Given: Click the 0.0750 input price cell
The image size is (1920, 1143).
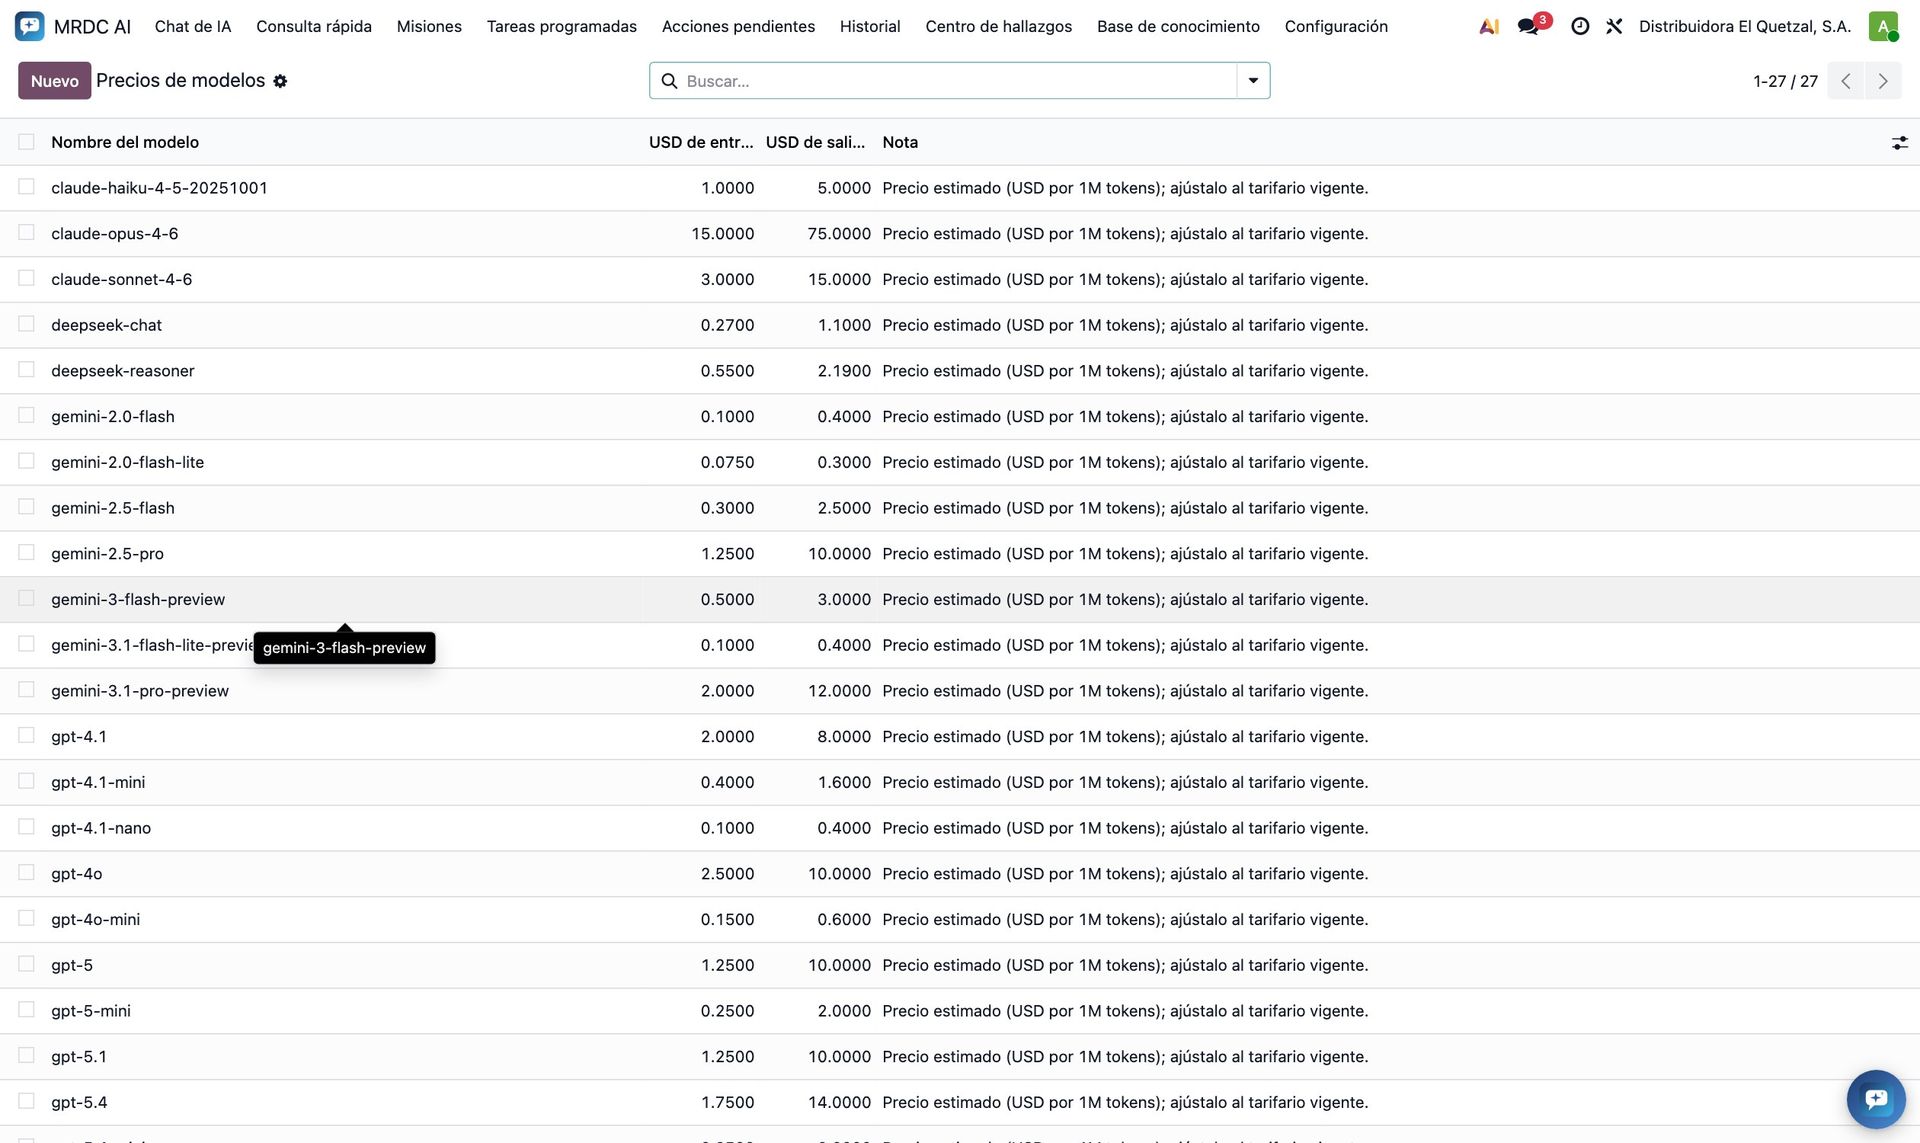Looking at the screenshot, I should tap(727, 462).
